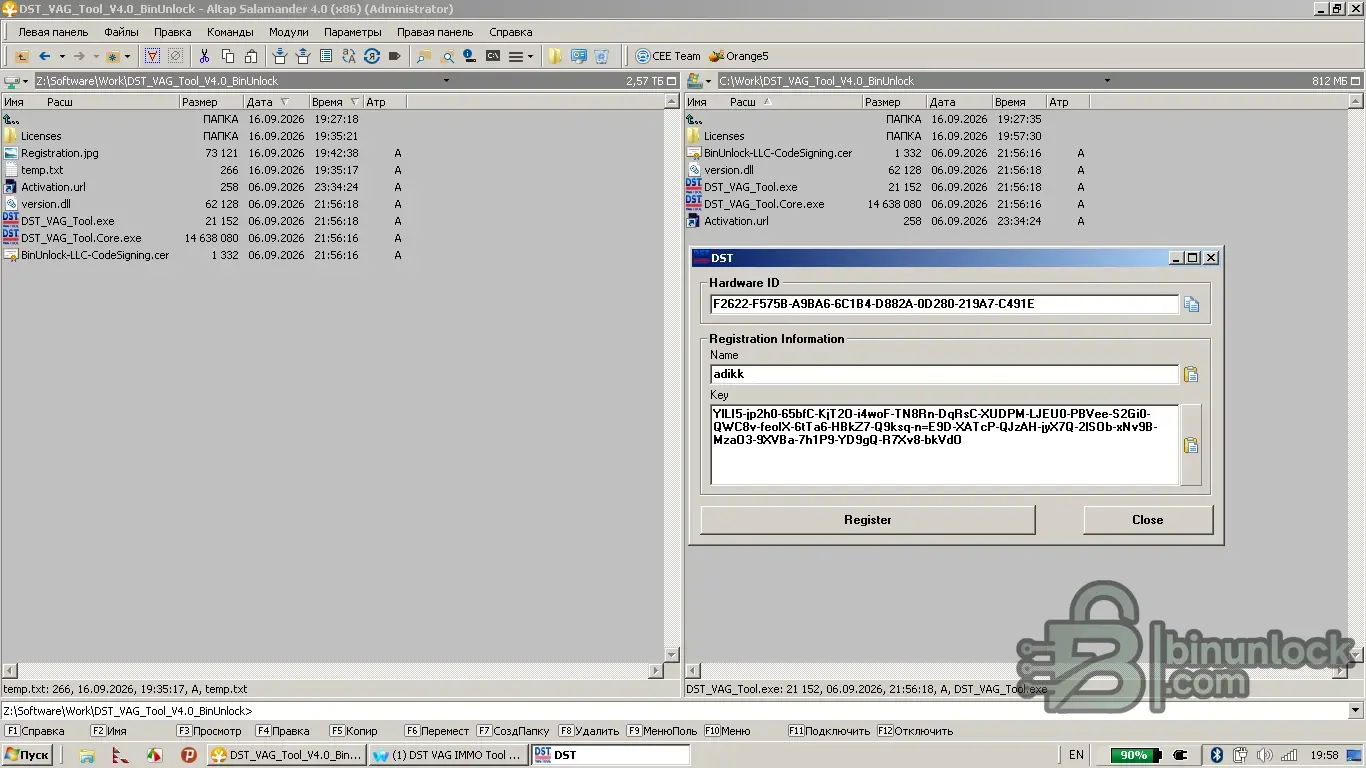Click the Пуск Start button on taskbar
Screen dimensions: 1366x768
(27, 755)
